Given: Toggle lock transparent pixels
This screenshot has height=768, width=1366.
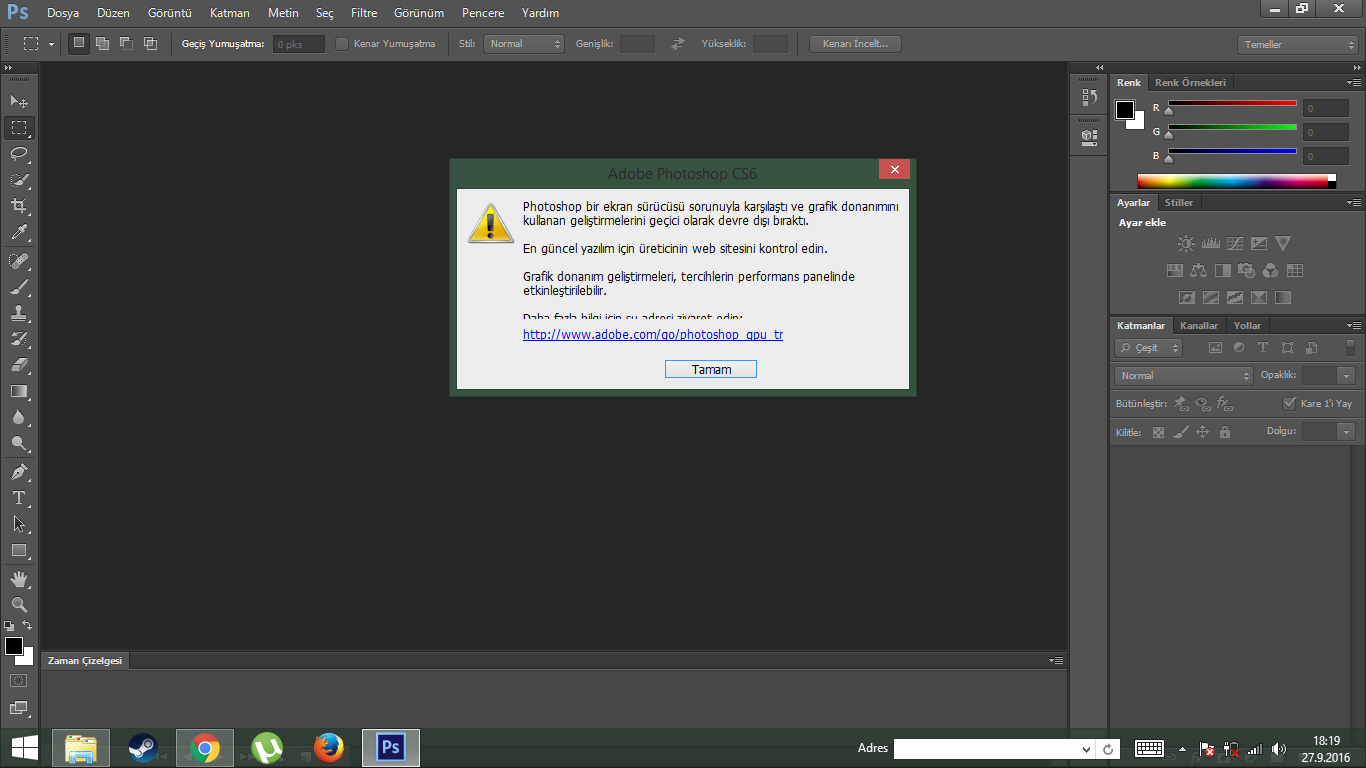Looking at the screenshot, I should [1158, 432].
